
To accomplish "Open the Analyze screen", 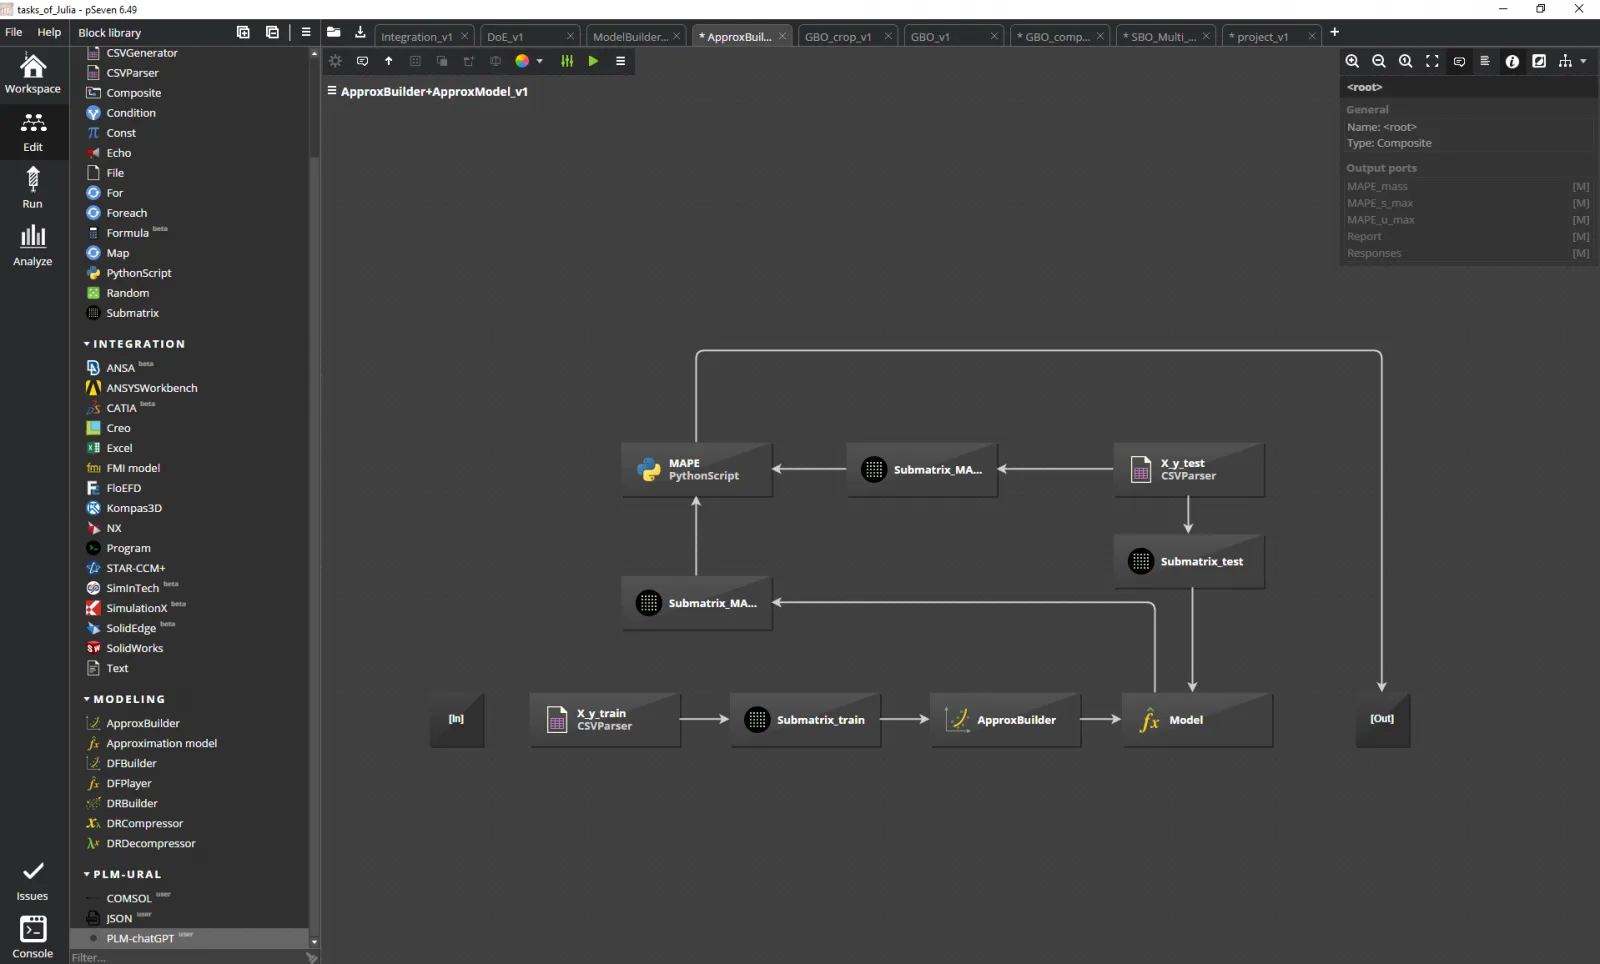I will (x=33, y=246).
